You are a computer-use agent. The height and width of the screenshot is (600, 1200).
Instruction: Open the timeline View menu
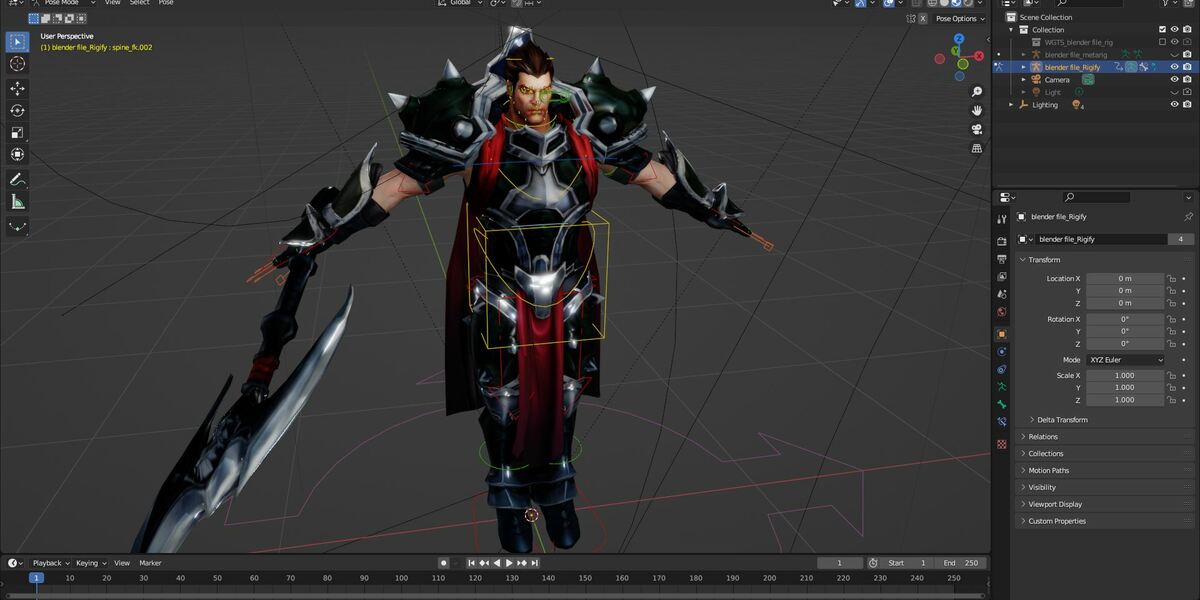[x=122, y=563]
